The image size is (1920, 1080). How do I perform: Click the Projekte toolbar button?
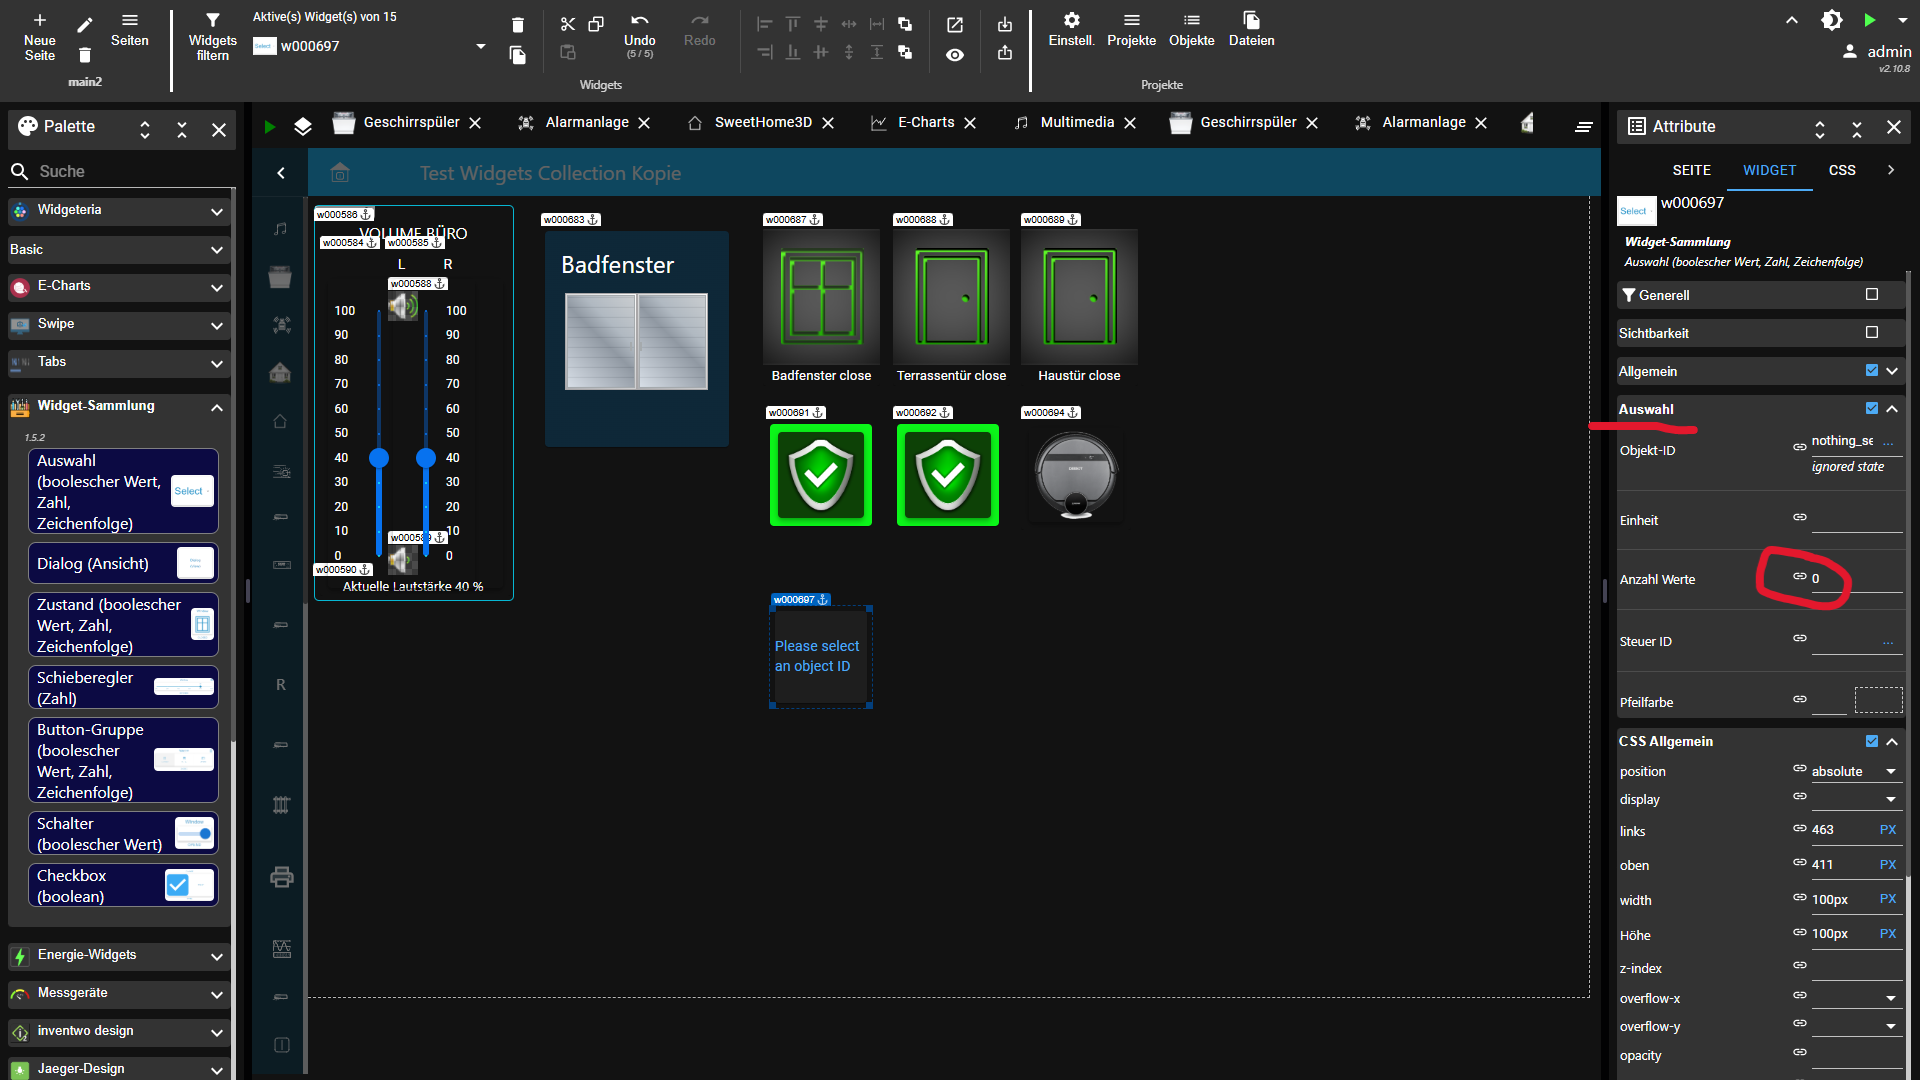(1131, 29)
